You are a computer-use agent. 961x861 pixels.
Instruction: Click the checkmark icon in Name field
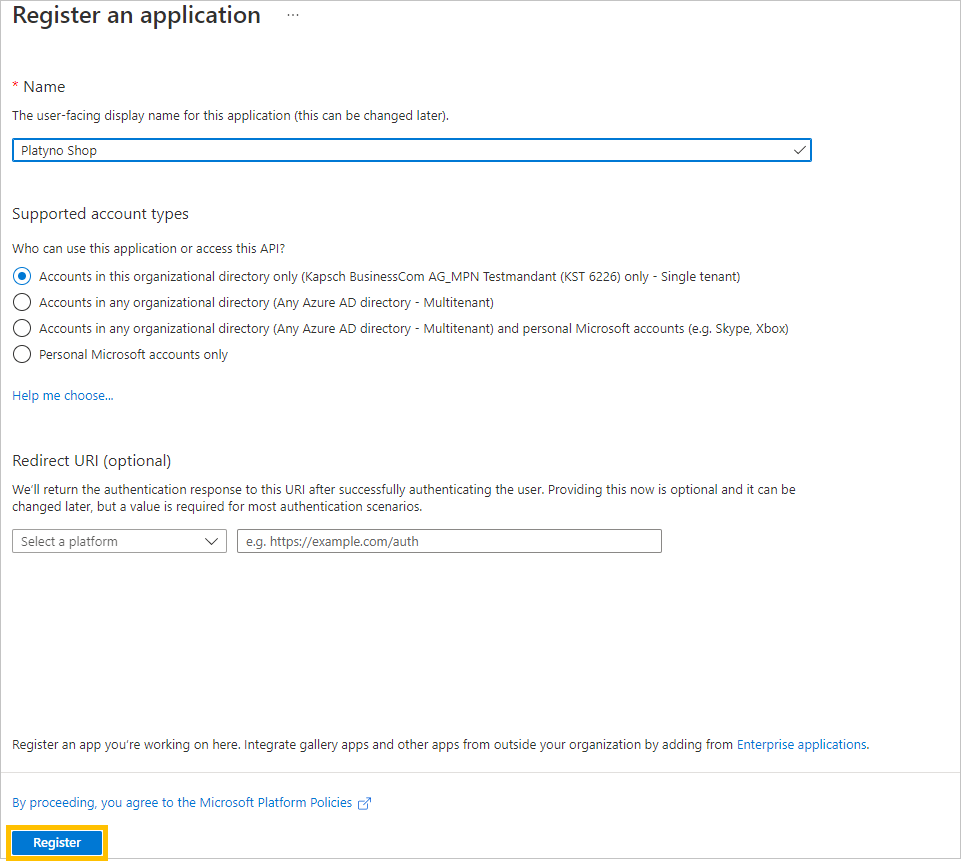point(799,150)
